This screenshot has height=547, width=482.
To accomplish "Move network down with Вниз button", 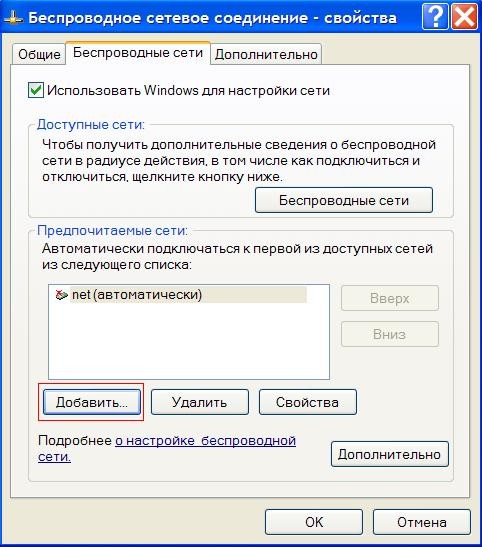I will (390, 334).
